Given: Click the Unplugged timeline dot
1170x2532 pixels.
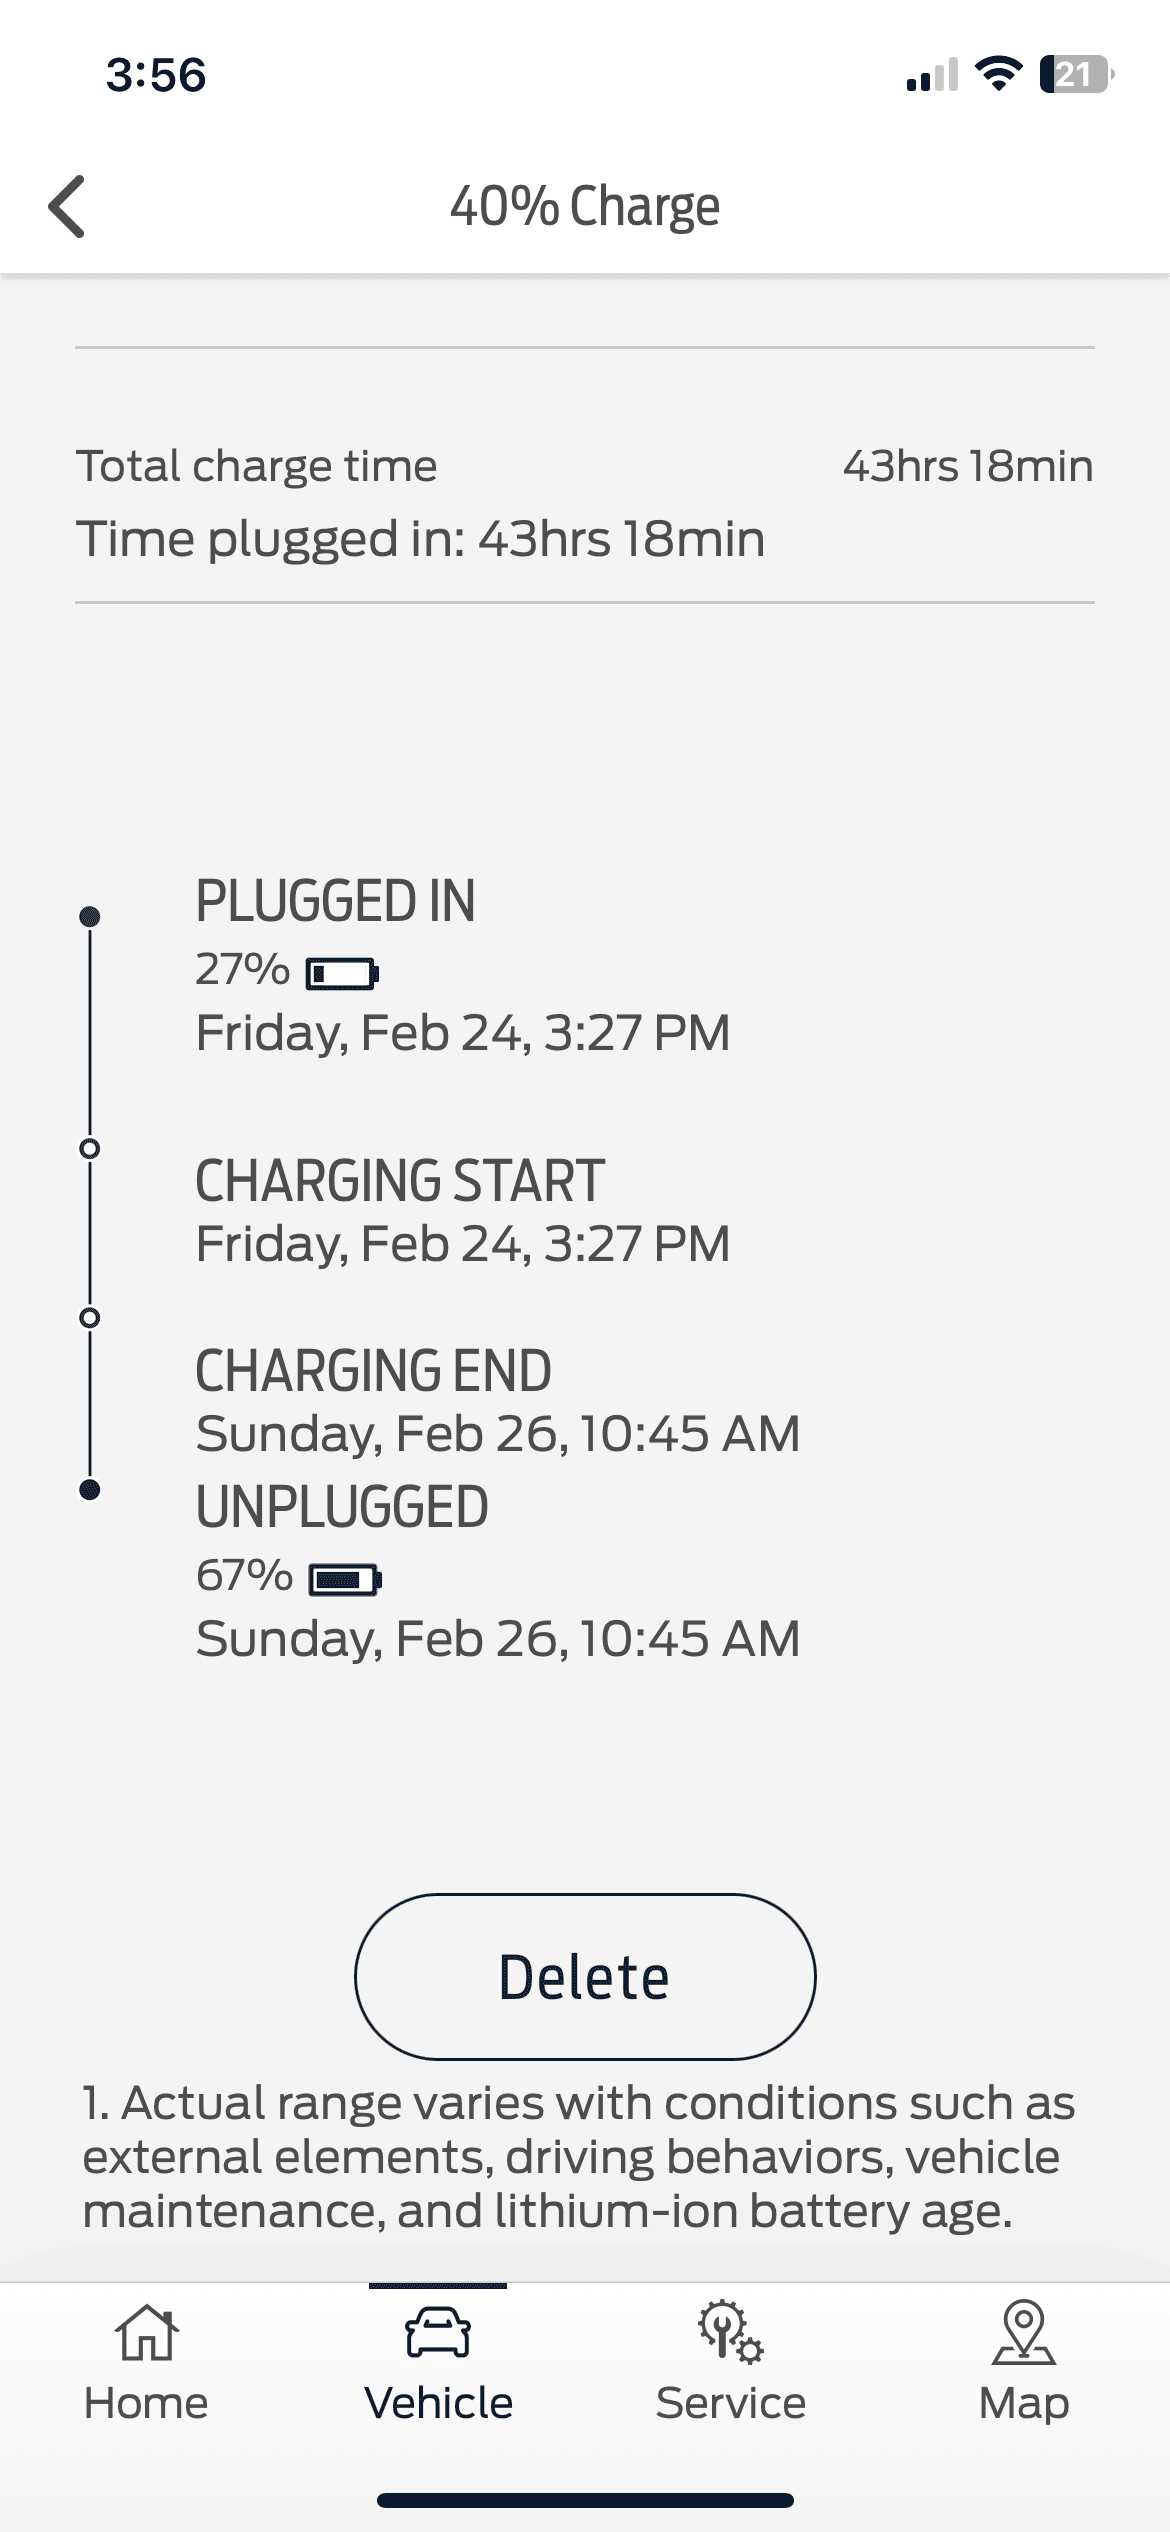Looking at the screenshot, I should tap(90, 1490).
